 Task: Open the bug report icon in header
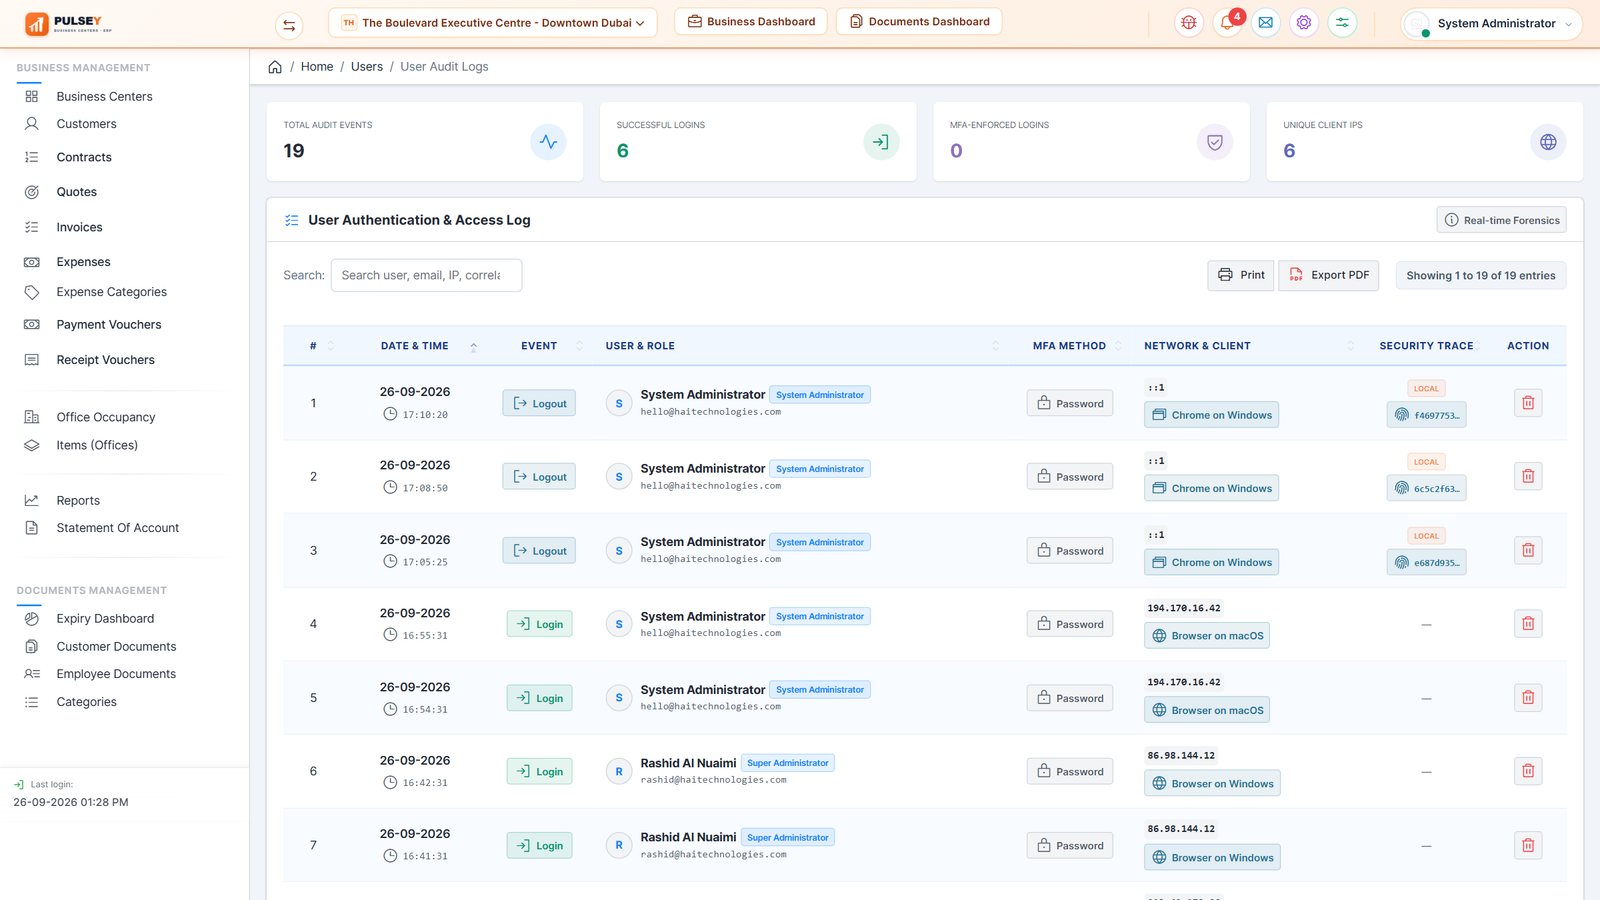(1189, 22)
